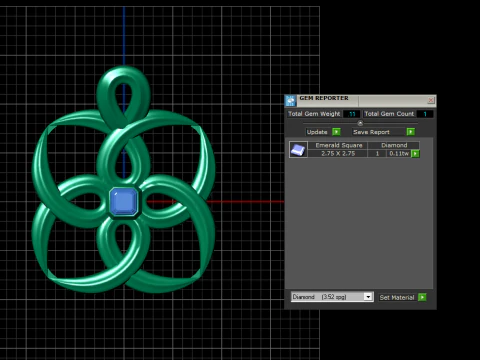Click the Update button

click(317, 132)
